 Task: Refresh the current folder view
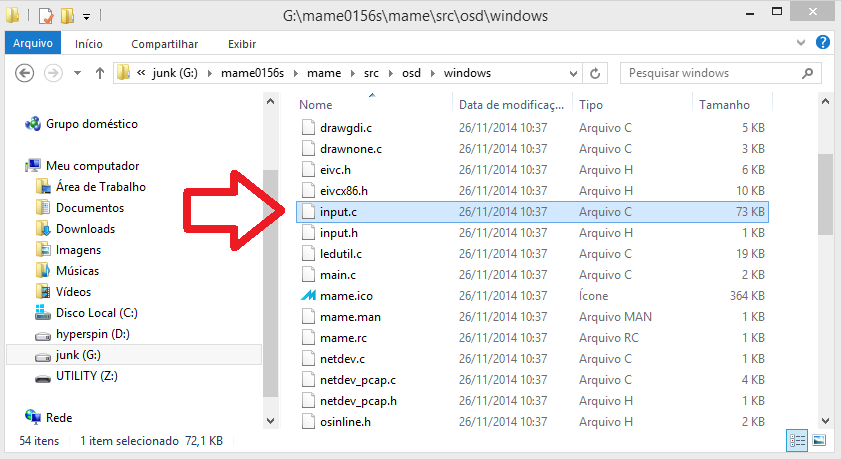click(x=595, y=73)
